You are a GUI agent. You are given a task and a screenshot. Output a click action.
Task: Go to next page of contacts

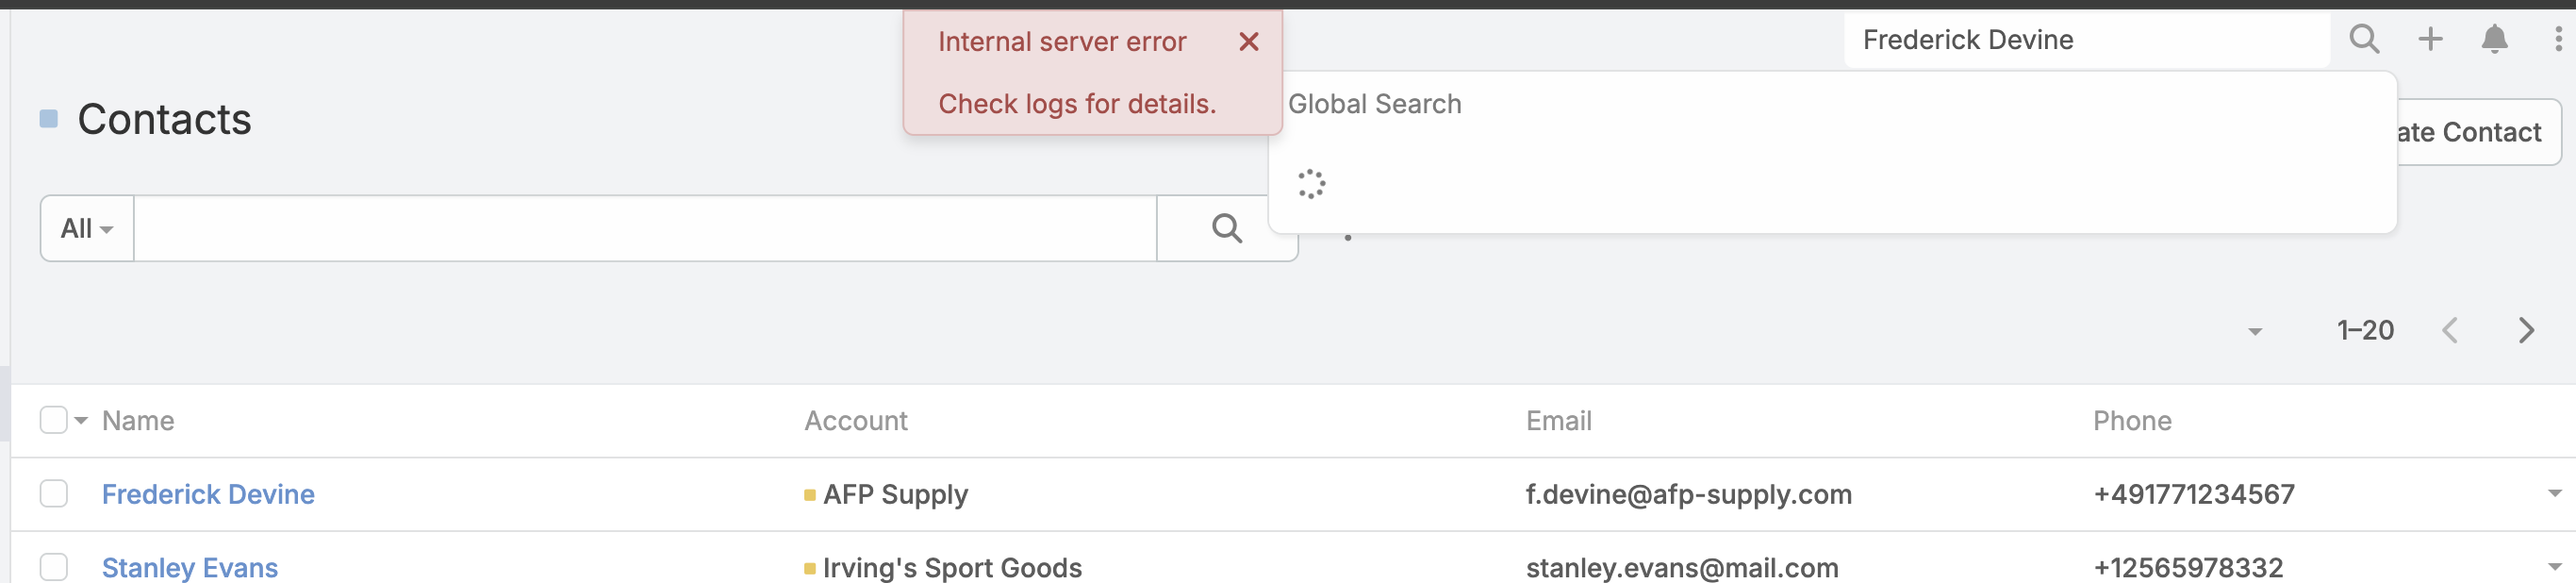click(2526, 331)
